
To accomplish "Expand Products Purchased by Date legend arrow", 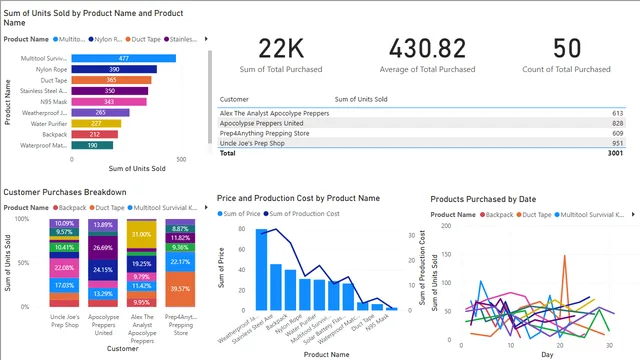I will tap(633, 214).
